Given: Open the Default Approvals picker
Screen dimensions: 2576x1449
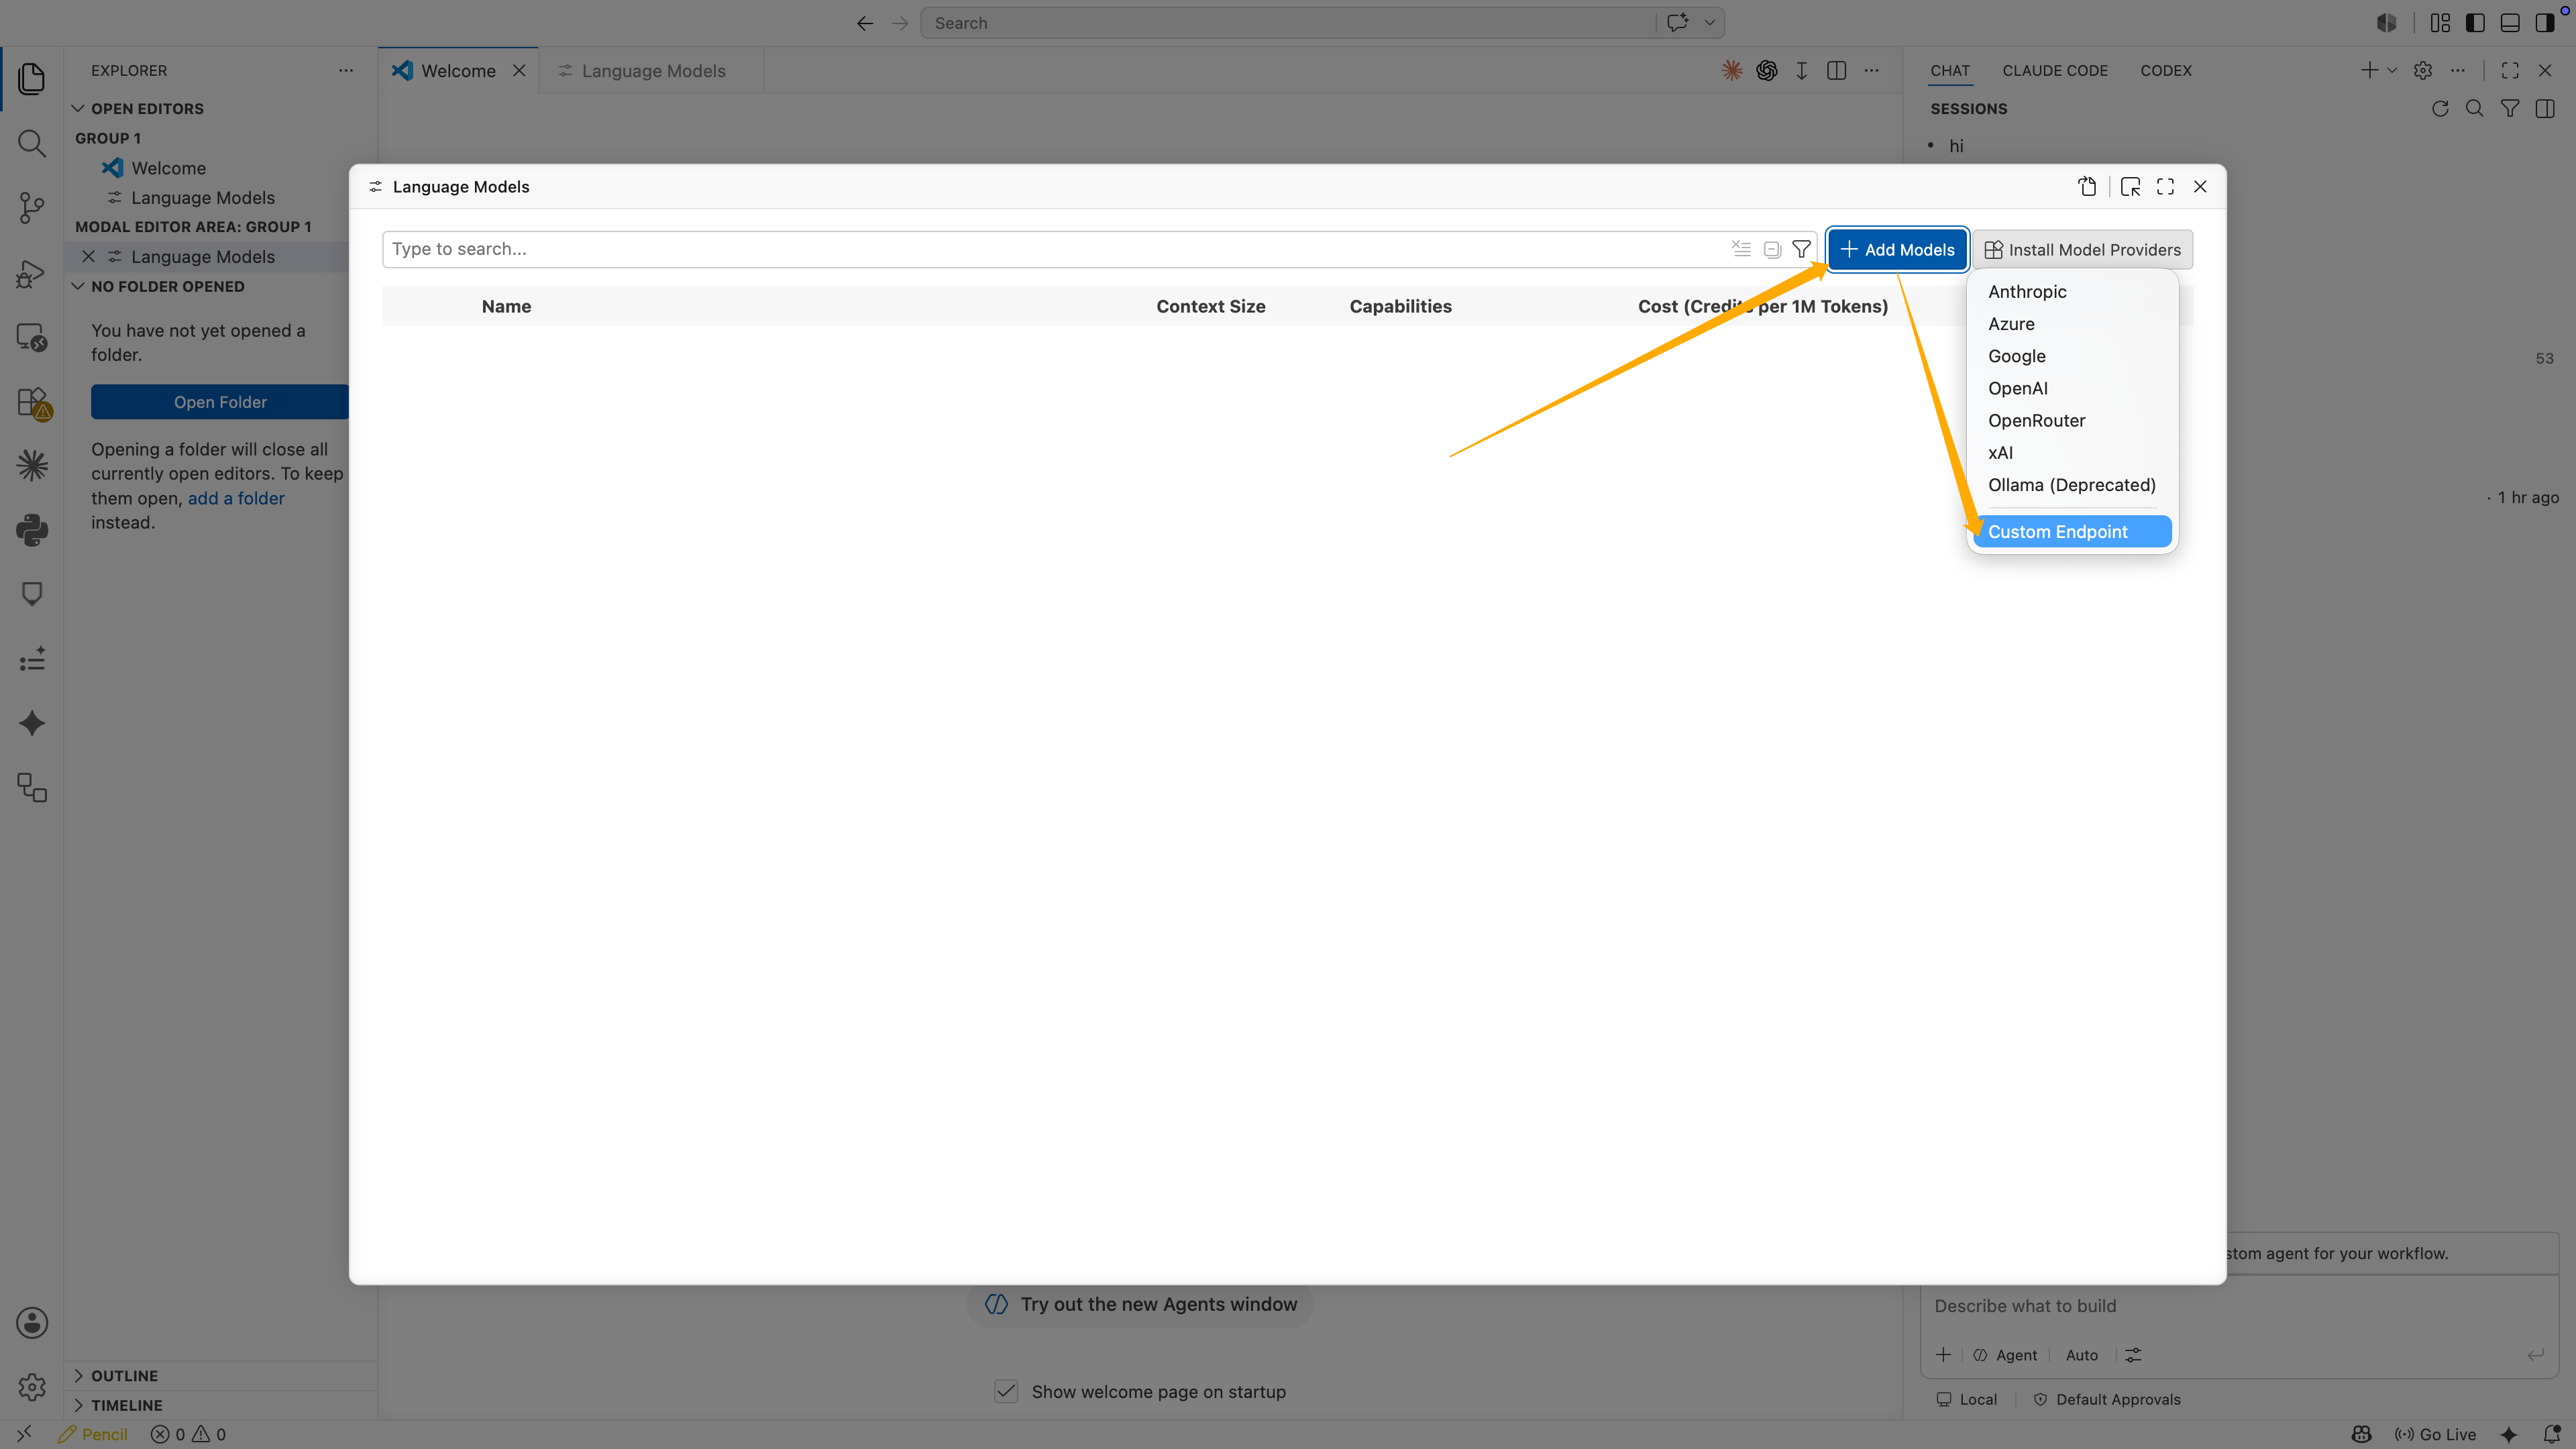Looking at the screenshot, I should click(x=2107, y=1399).
